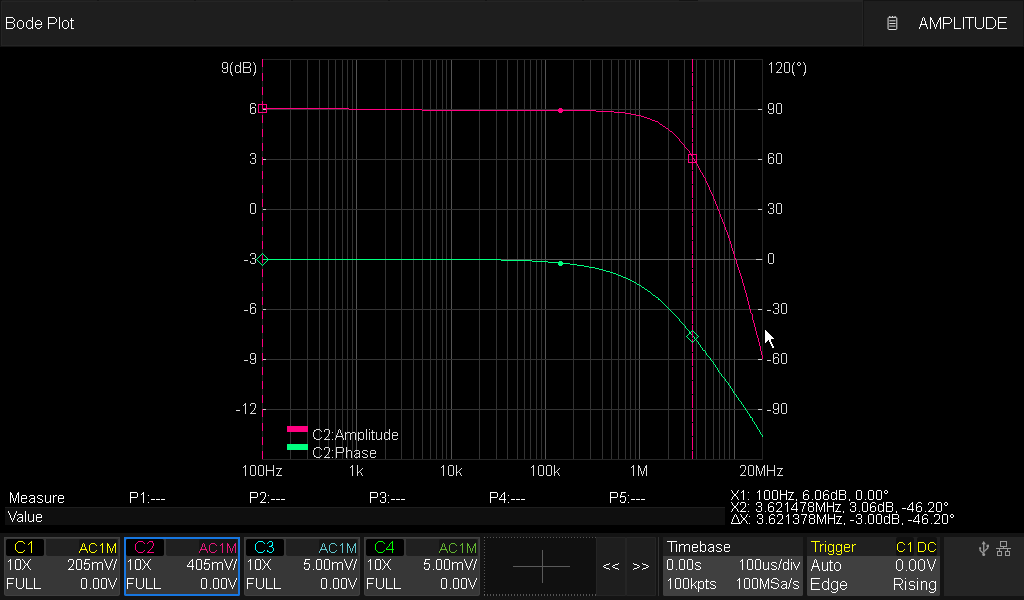Toggle channel C4 descriptor box

422,566
